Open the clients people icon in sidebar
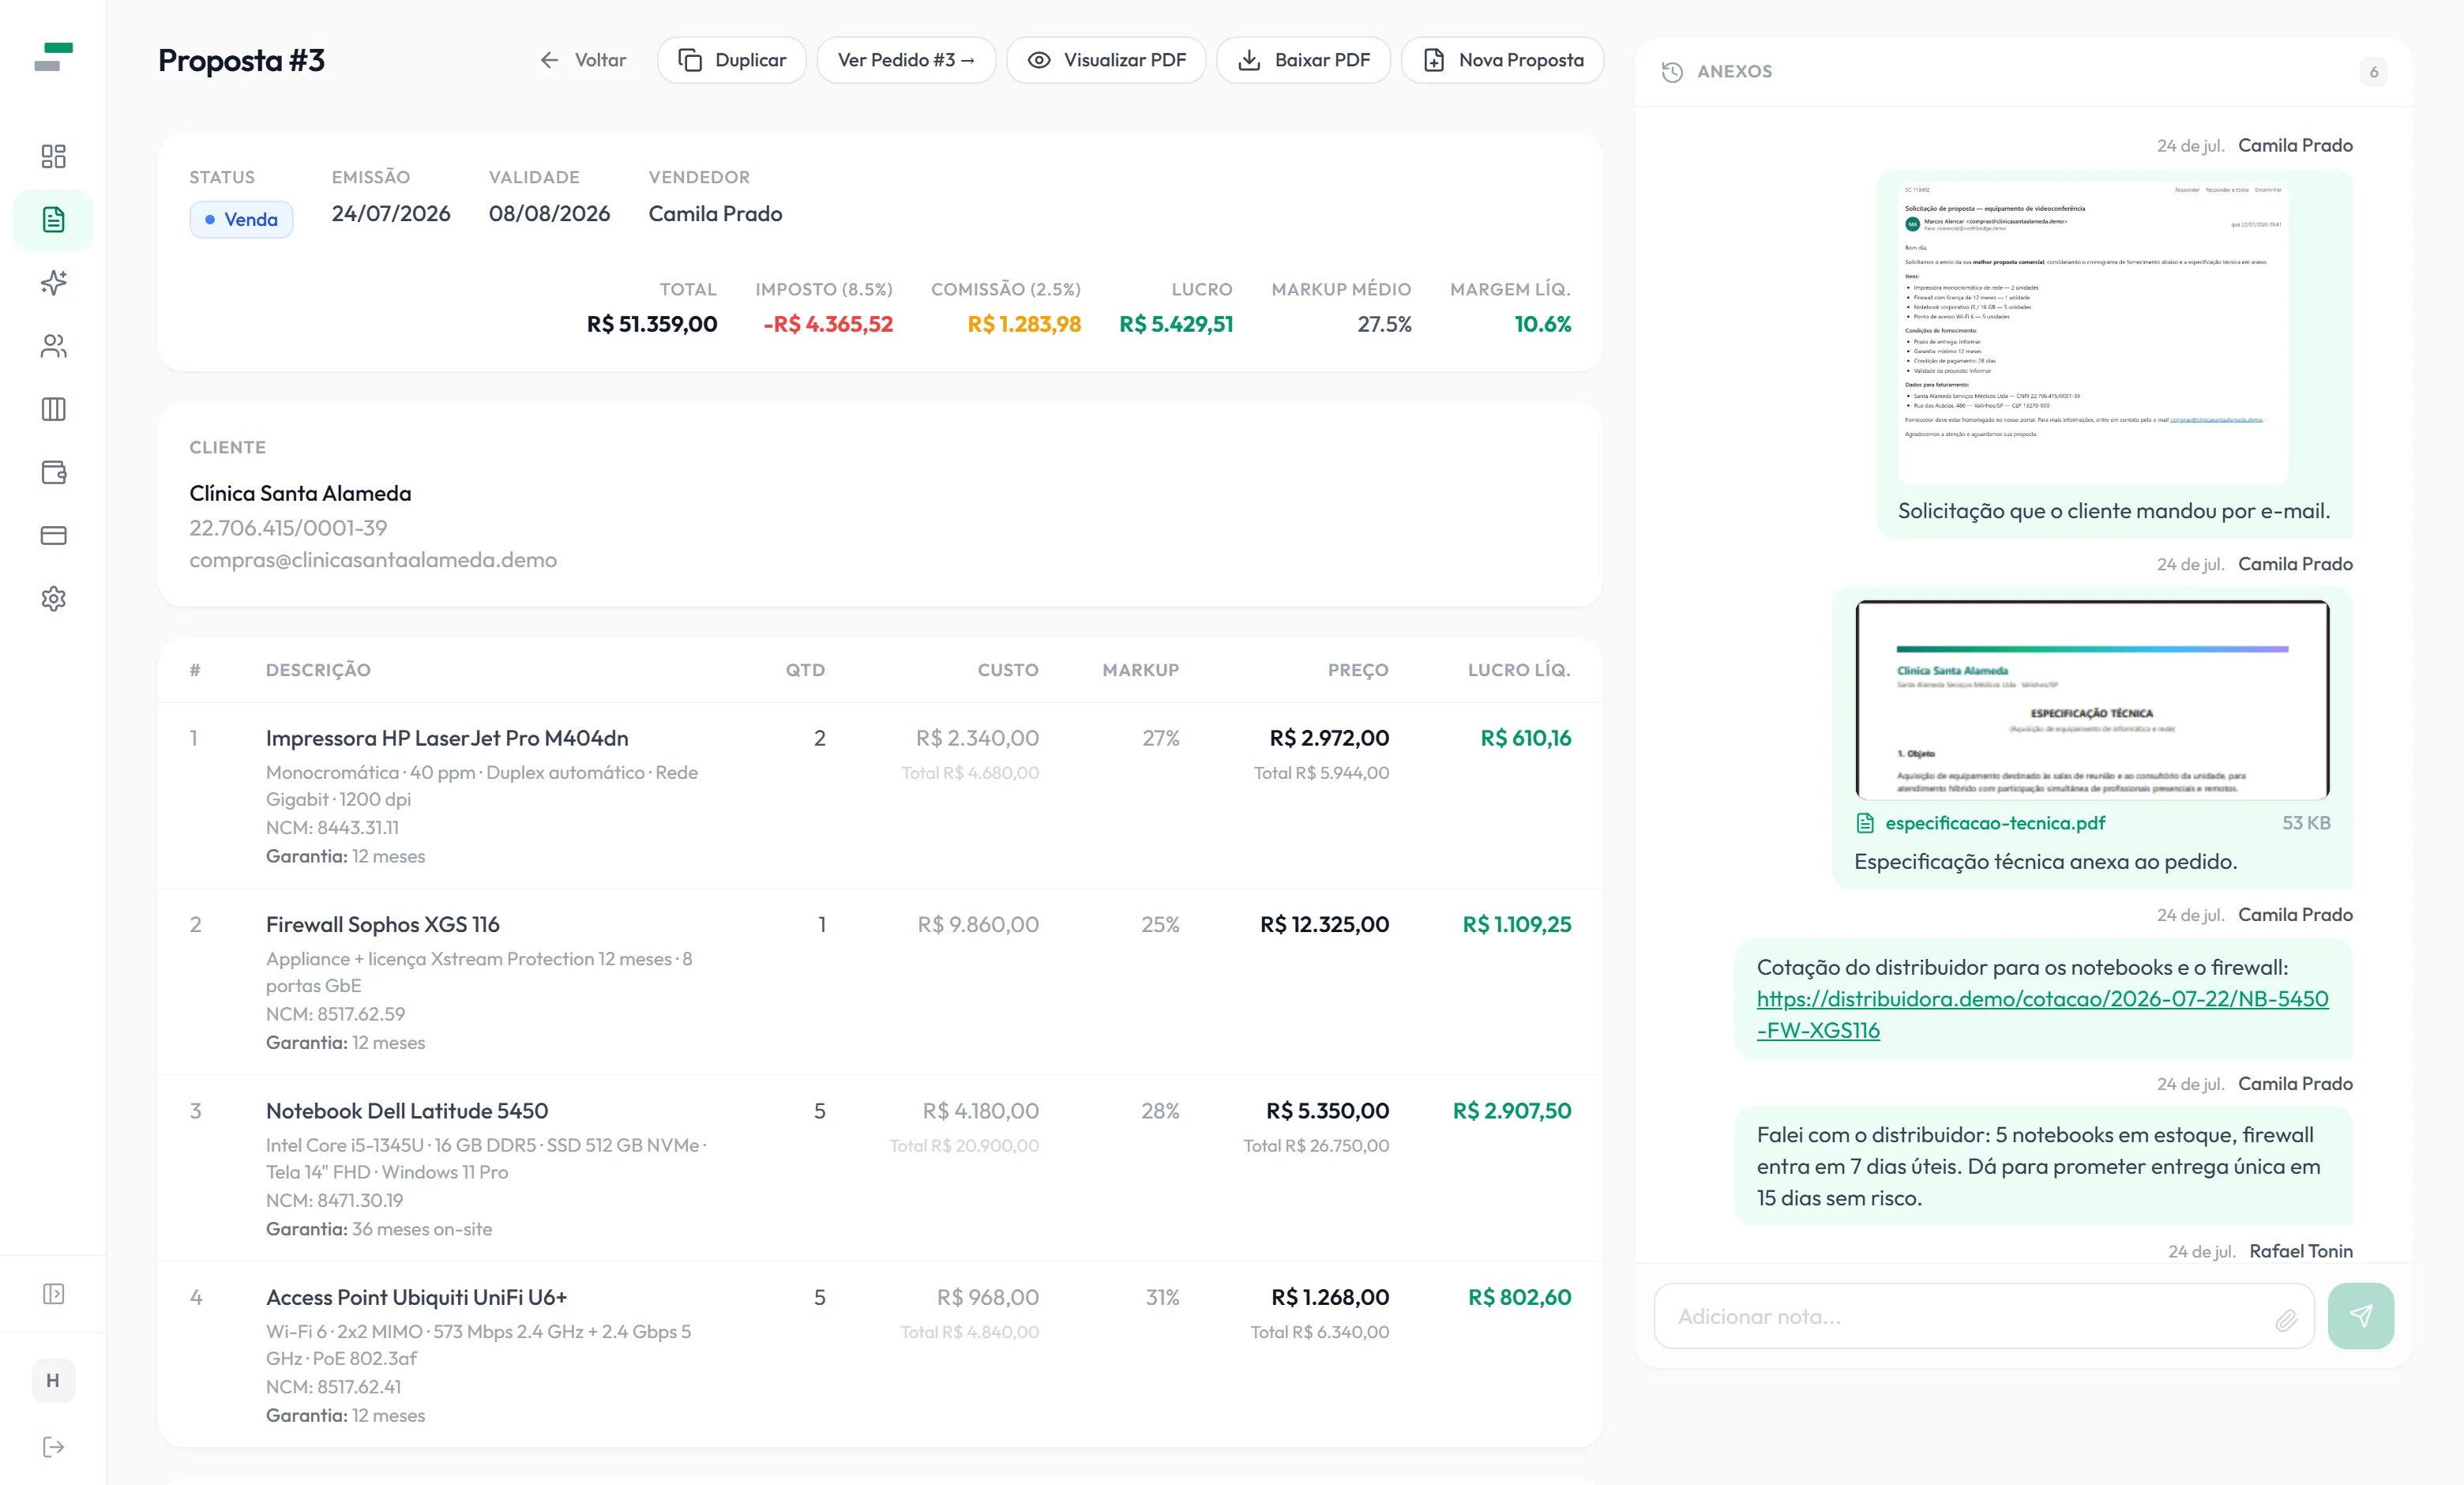This screenshot has height=1485, width=2464. (x=53, y=346)
